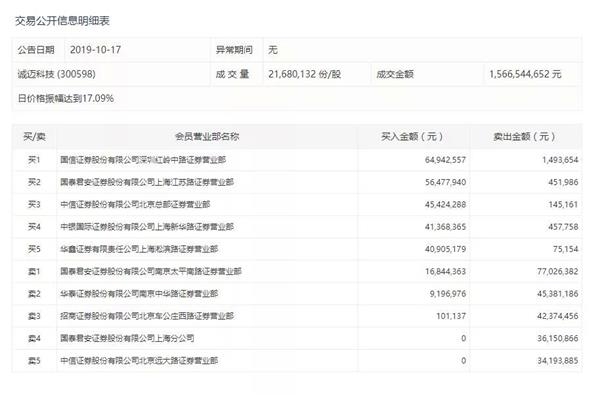The height and width of the screenshot is (395, 600).
Task: Select the buy amount 64,942,557
Action: pyautogui.click(x=445, y=160)
